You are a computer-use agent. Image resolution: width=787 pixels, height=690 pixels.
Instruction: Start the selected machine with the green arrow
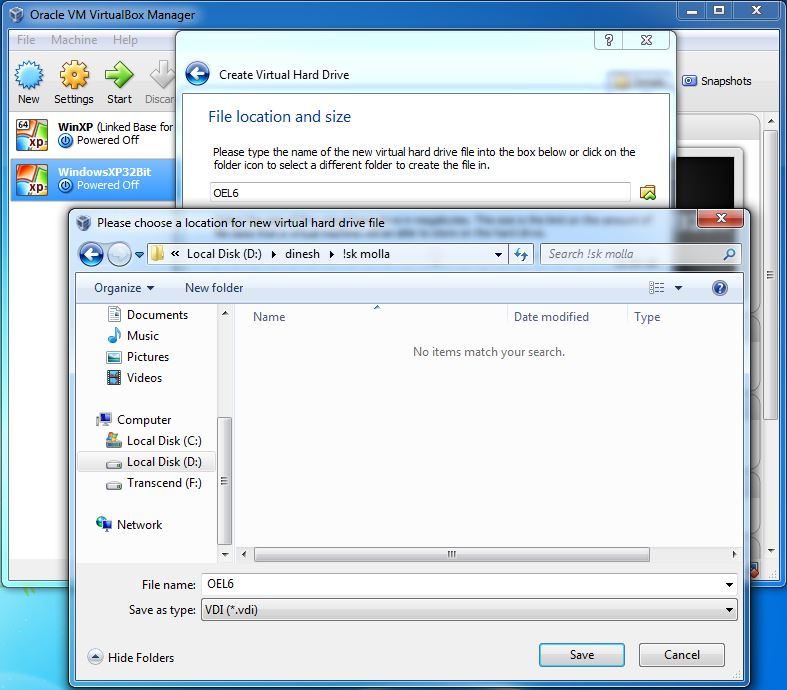point(119,75)
